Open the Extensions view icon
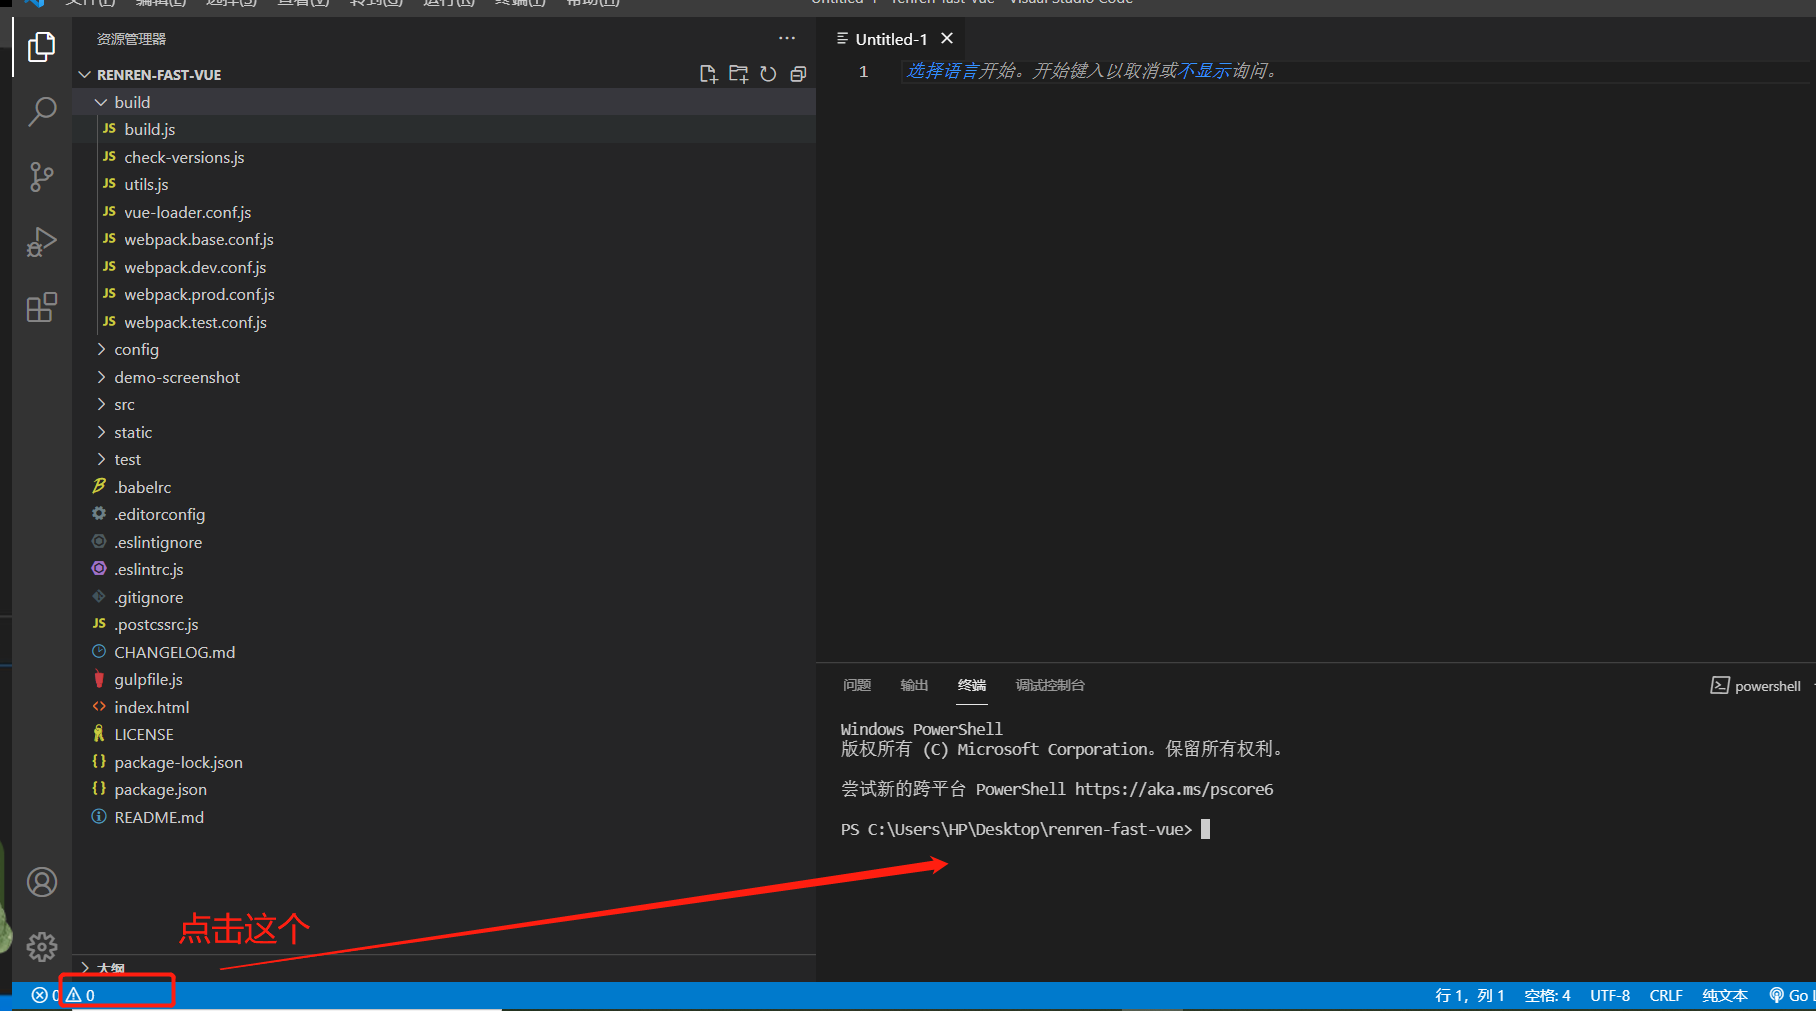The width and height of the screenshot is (1816, 1011). tap(41, 307)
